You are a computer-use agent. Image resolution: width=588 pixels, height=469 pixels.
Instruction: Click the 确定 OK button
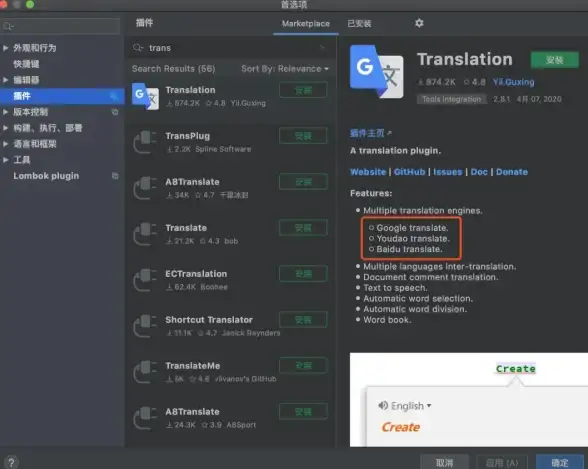pyautogui.click(x=560, y=463)
